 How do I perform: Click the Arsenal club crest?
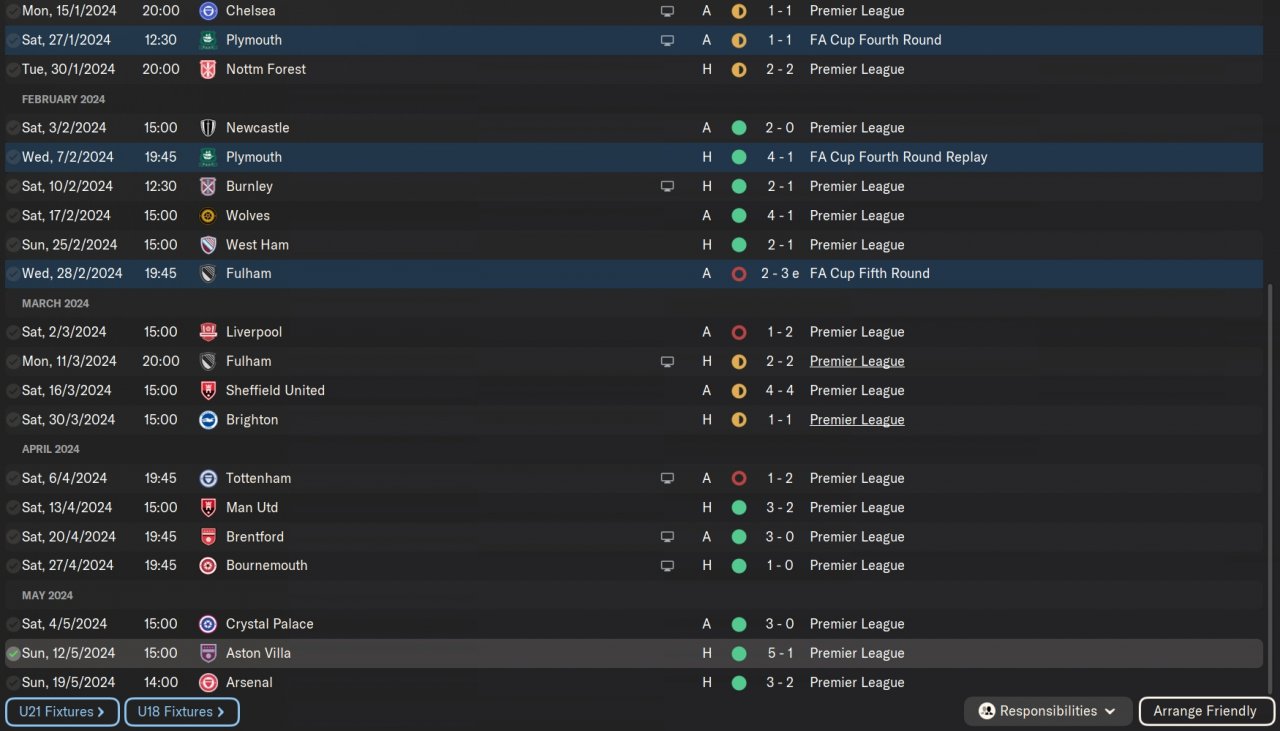[208, 683]
